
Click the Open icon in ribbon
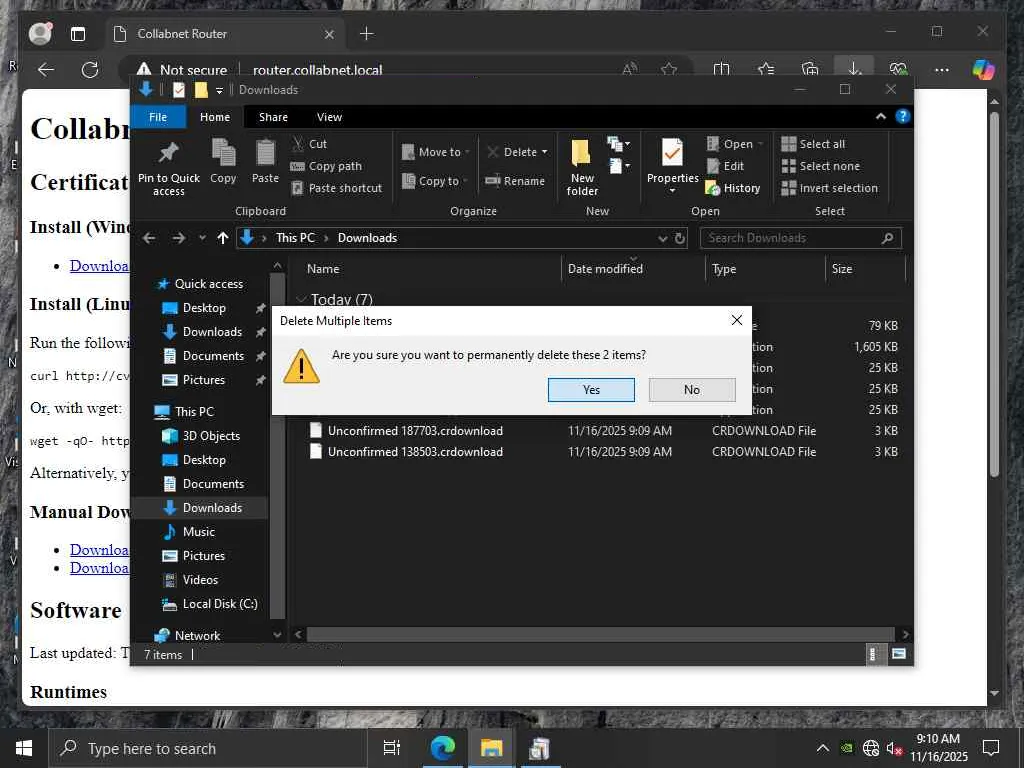[x=713, y=144]
